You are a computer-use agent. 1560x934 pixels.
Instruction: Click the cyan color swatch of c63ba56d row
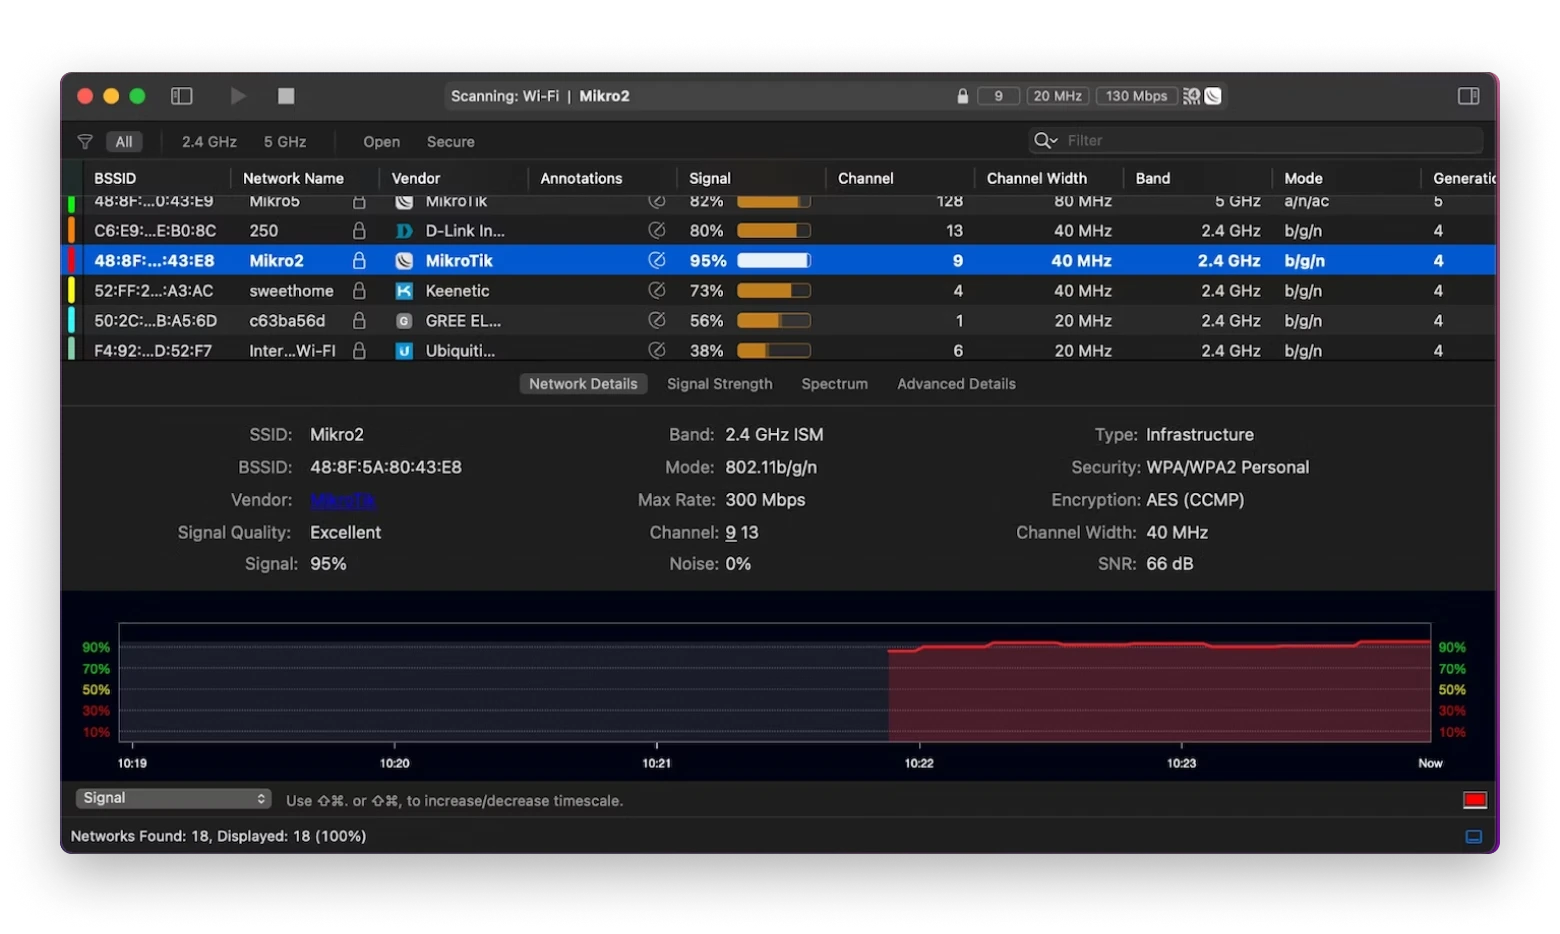click(72, 321)
